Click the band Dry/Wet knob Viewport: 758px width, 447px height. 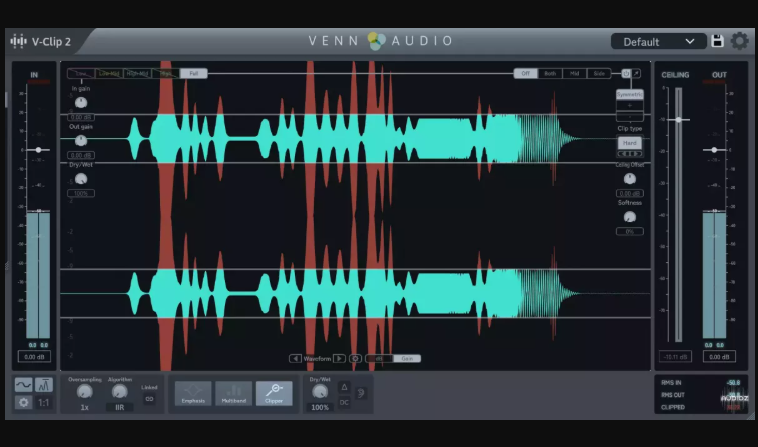(x=81, y=179)
